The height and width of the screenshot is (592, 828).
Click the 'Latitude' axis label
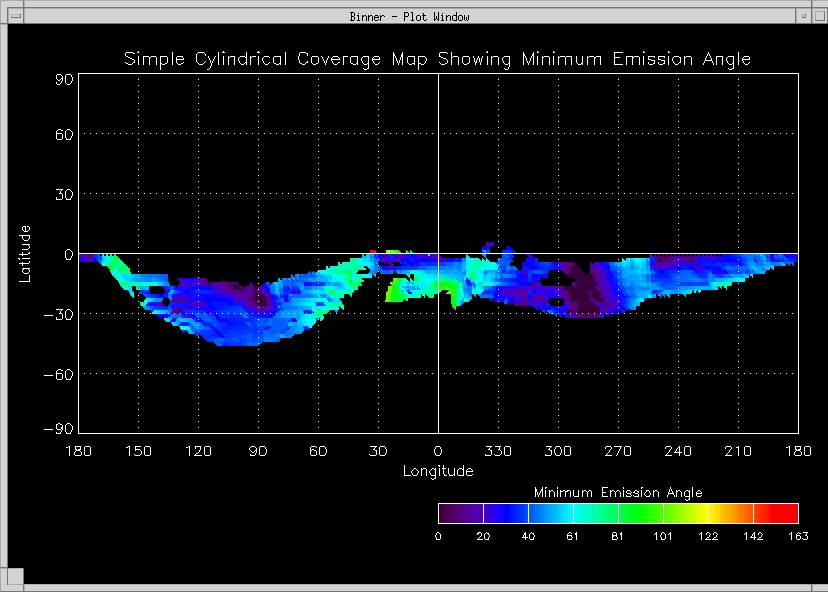point(26,253)
